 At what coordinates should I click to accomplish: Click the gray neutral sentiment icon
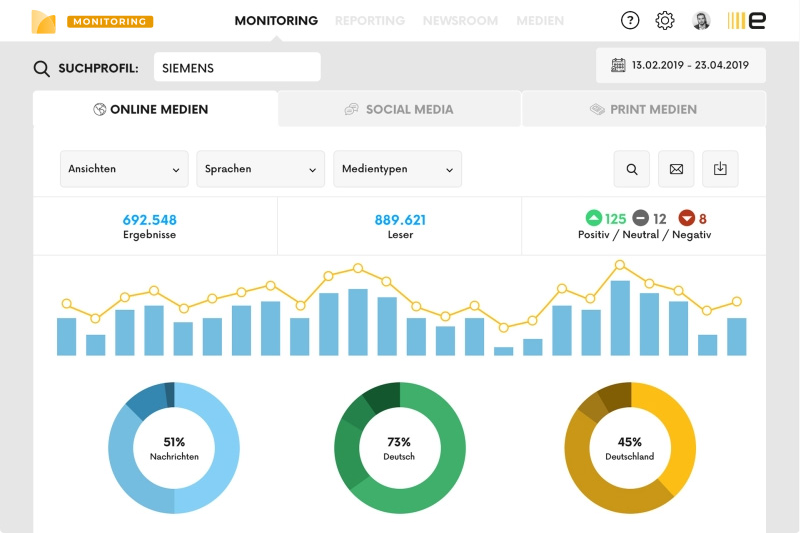(x=640, y=218)
